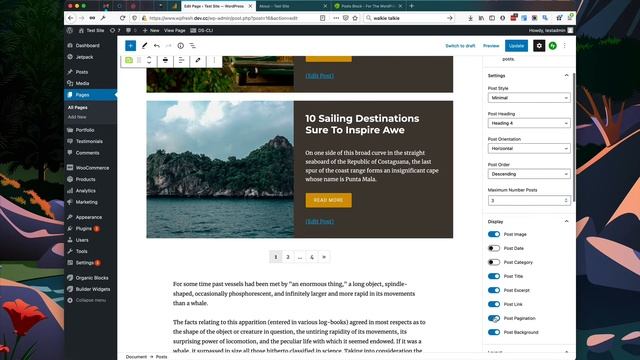
Task: Click the browser address bar URL
Action: click(x=223, y=18)
